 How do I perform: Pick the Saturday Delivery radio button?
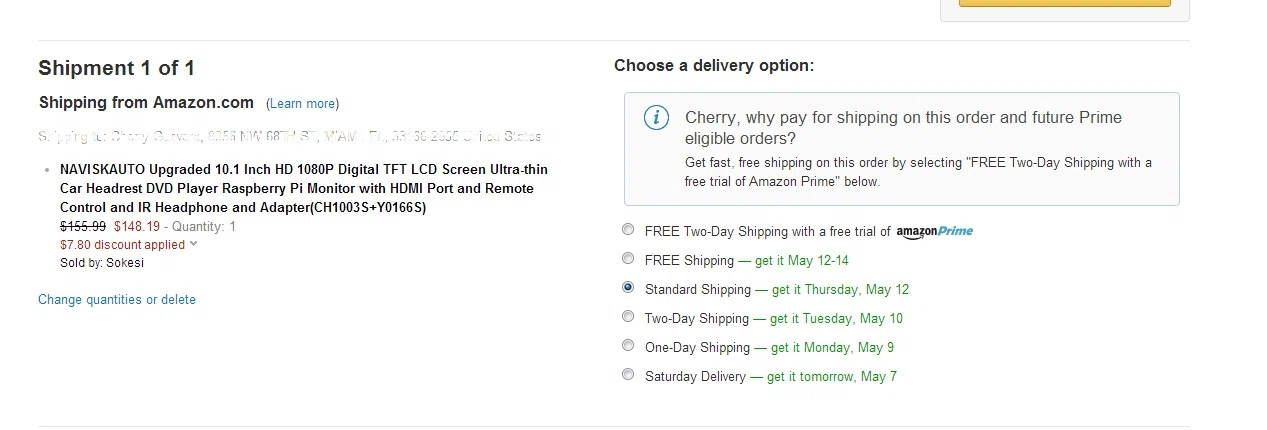click(628, 374)
